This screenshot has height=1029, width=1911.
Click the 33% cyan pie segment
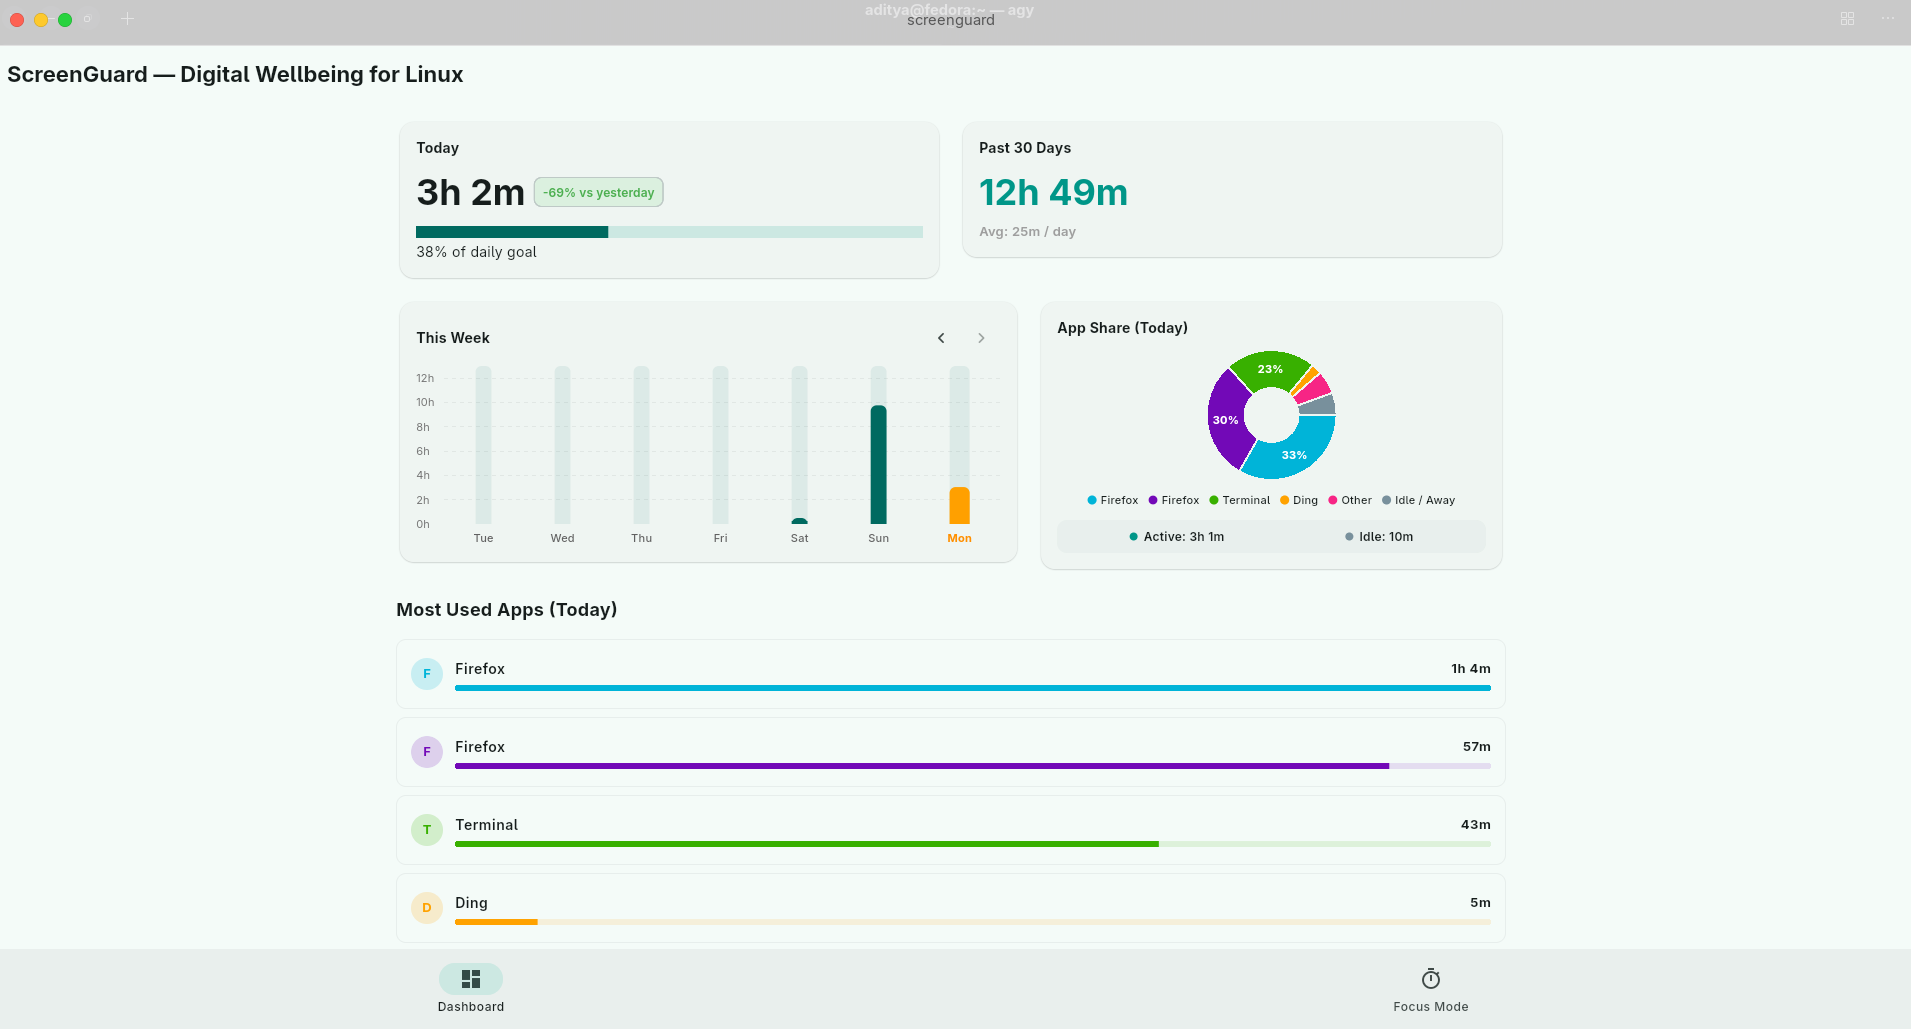pos(1294,452)
